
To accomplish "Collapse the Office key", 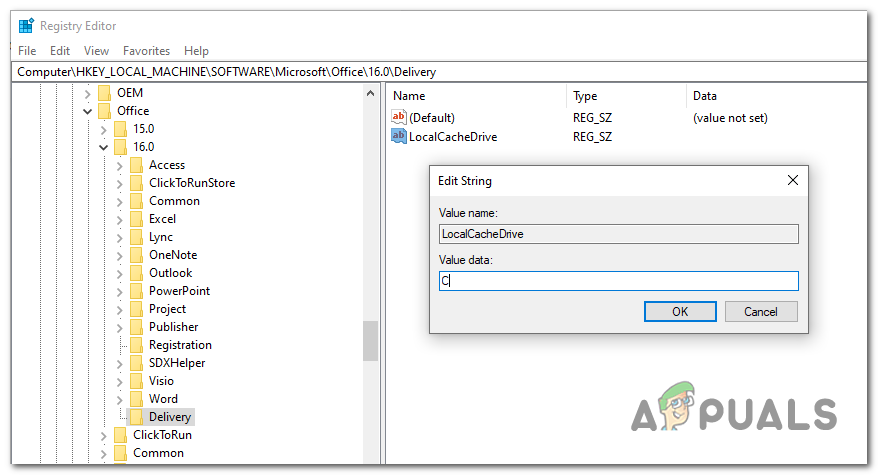I will [x=87, y=111].
